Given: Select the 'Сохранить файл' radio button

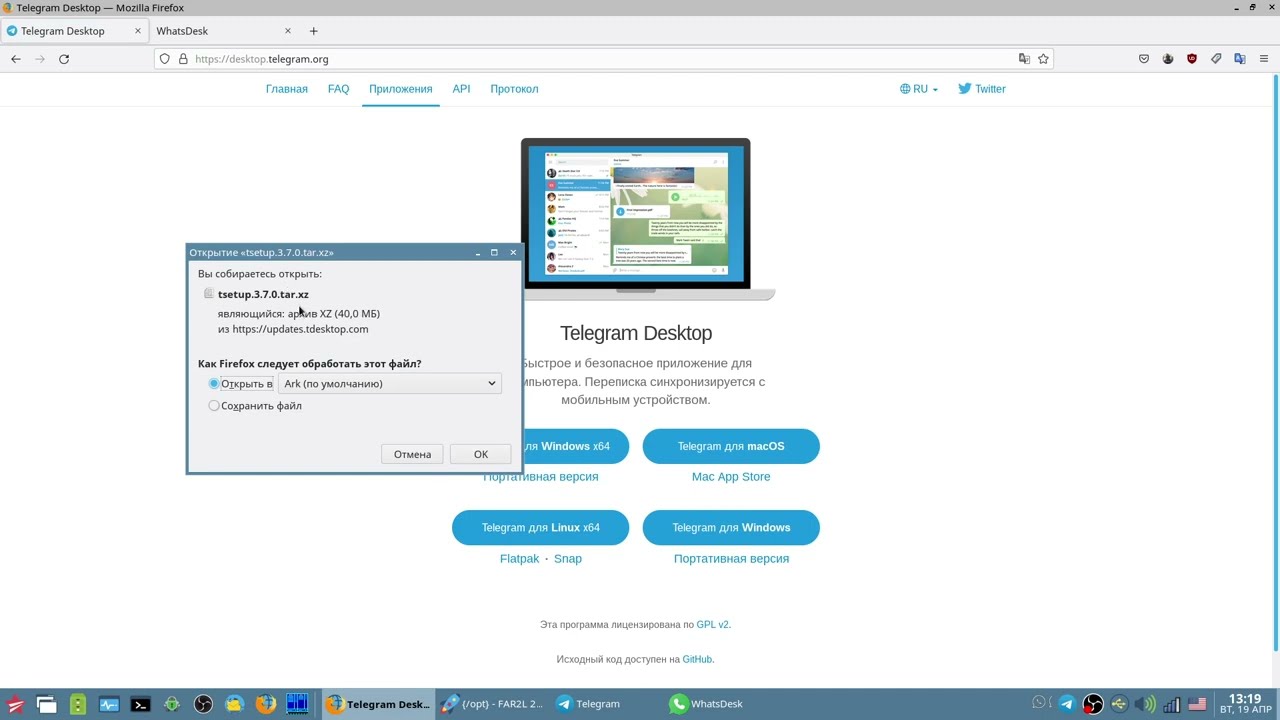Looking at the screenshot, I should coord(214,406).
